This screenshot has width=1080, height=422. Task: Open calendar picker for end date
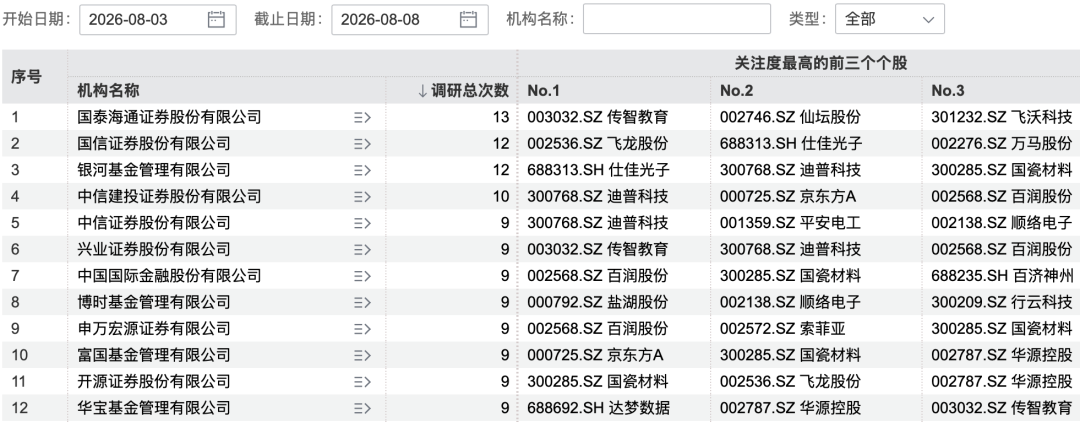468,19
